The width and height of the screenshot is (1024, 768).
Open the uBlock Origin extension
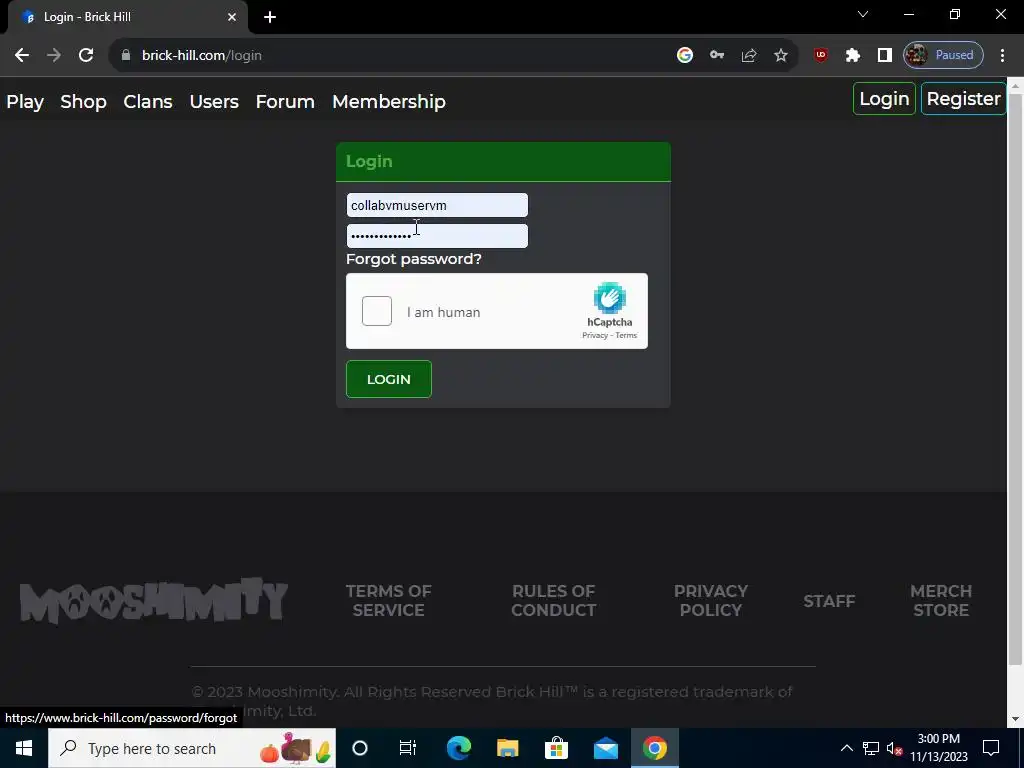(821, 56)
